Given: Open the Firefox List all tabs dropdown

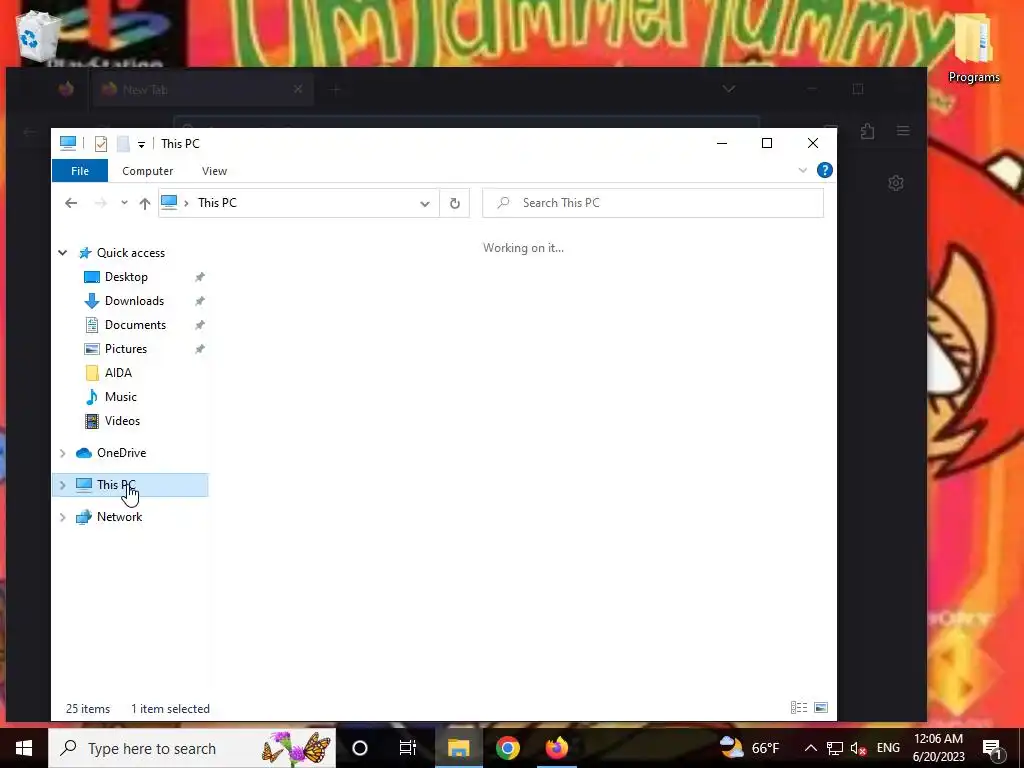Looking at the screenshot, I should tap(729, 89).
